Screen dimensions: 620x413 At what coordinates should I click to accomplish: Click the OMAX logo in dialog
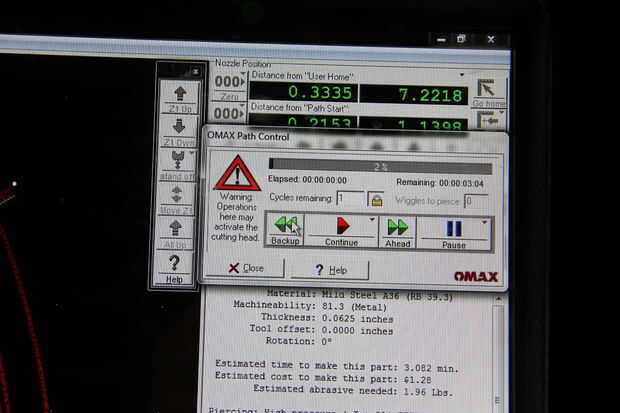[476, 277]
